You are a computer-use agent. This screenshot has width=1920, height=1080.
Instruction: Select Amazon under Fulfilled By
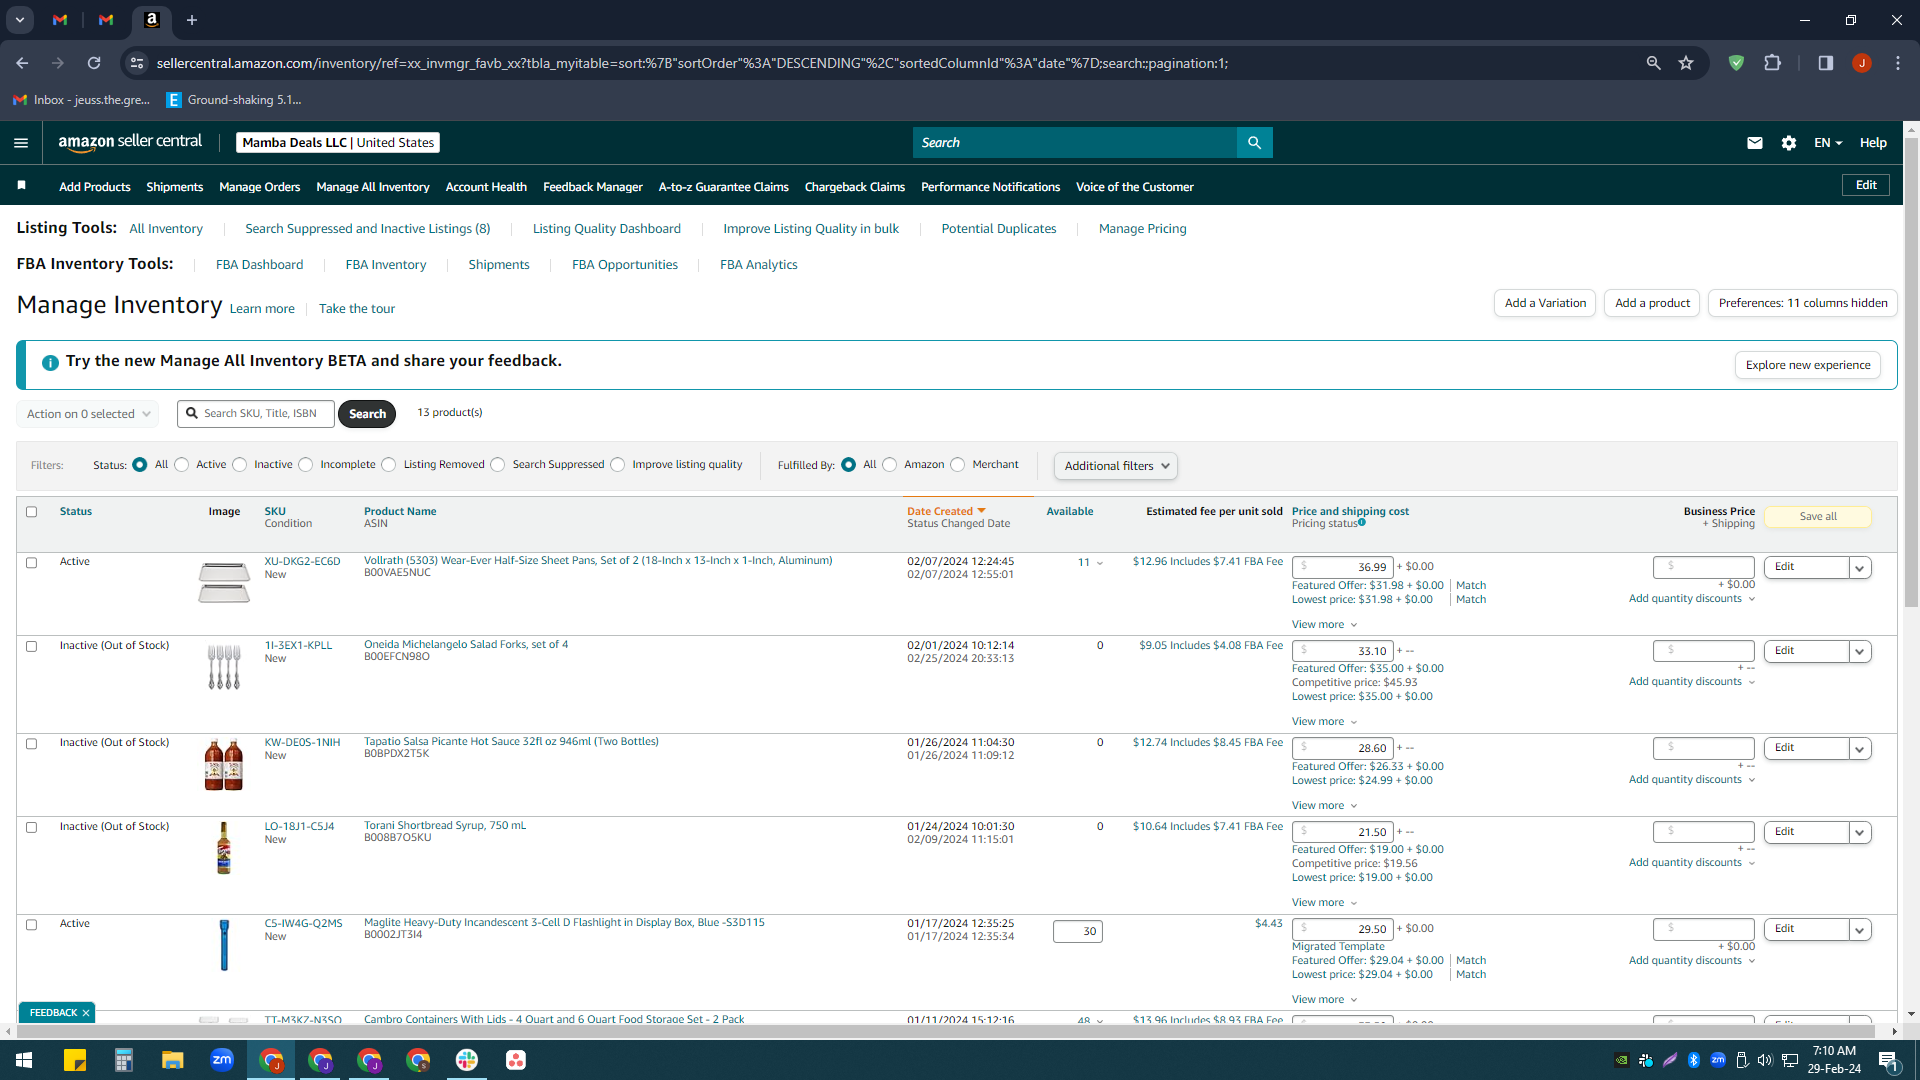tap(890, 465)
